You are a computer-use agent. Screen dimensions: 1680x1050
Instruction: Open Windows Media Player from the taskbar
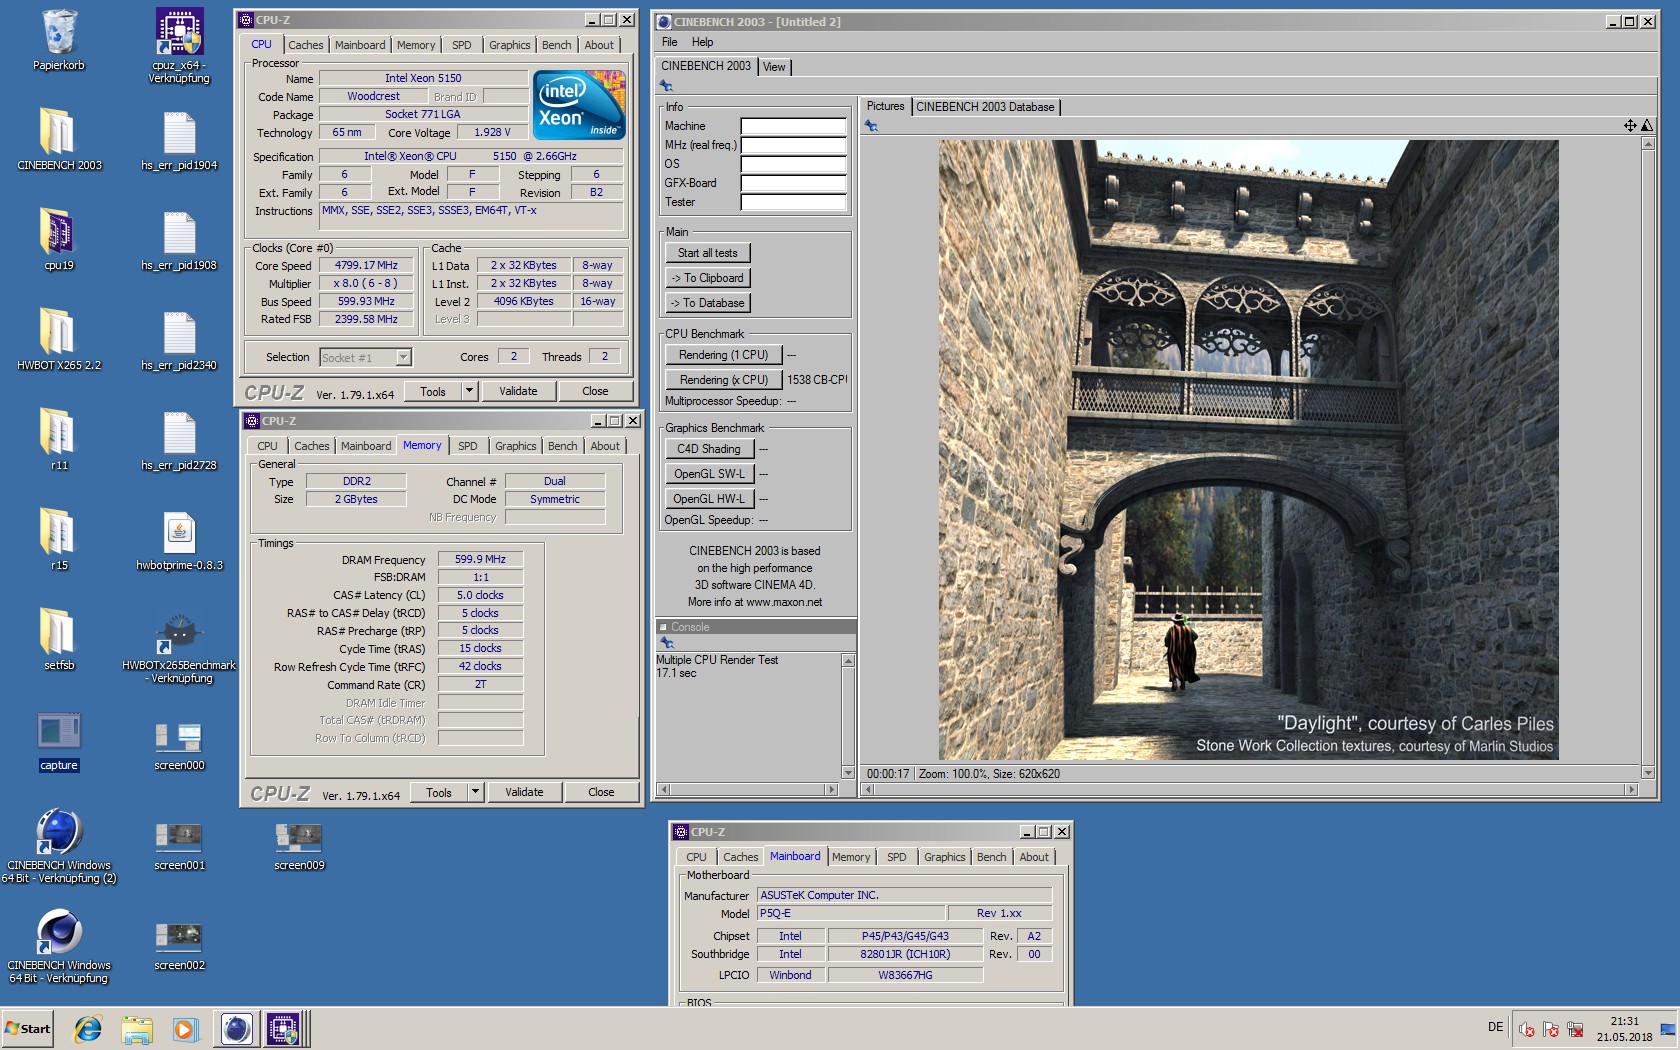pos(185,1029)
